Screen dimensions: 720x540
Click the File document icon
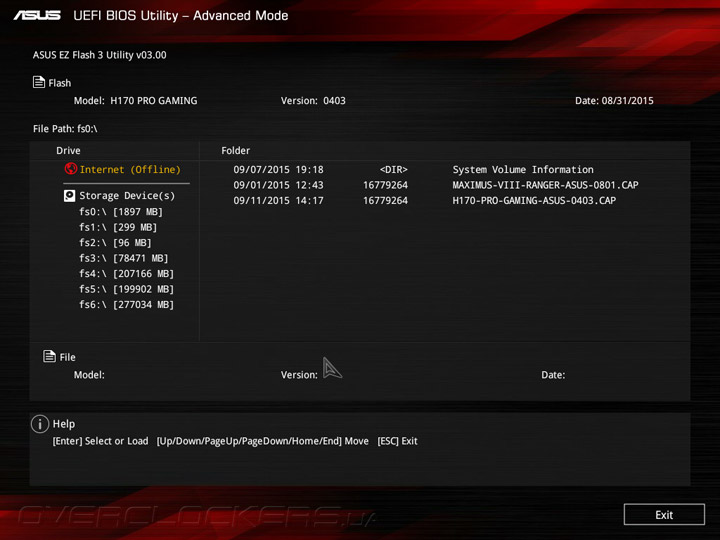[x=49, y=356]
